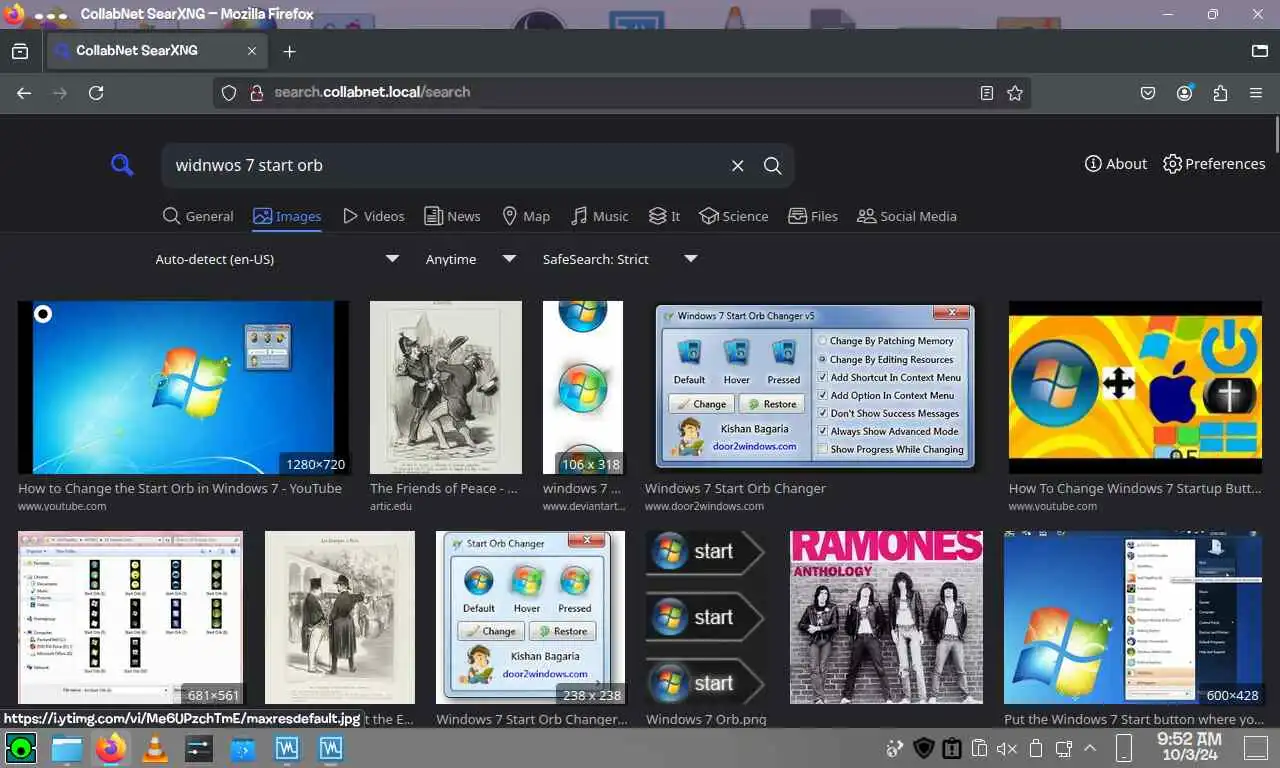Switch to IT category
This screenshot has width=1280, height=768.
pos(664,216)
